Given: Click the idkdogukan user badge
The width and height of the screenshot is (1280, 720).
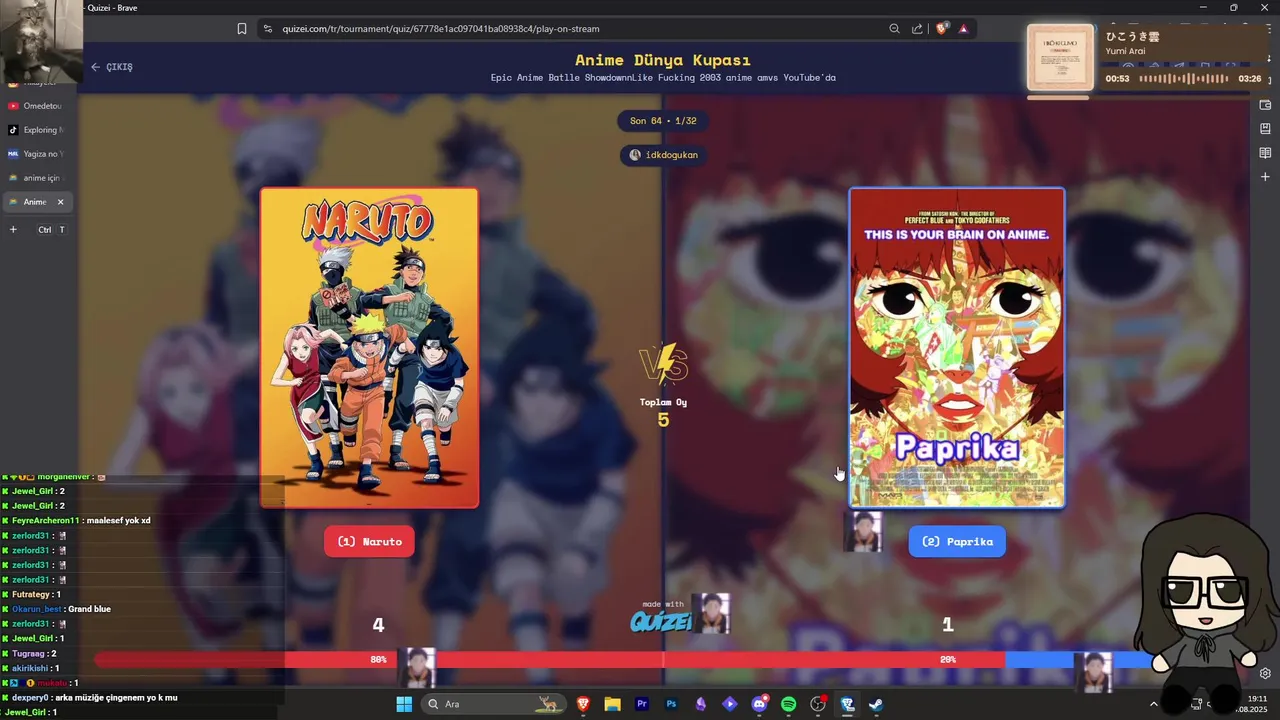Looking at the screenshot, I should [663, 155].
